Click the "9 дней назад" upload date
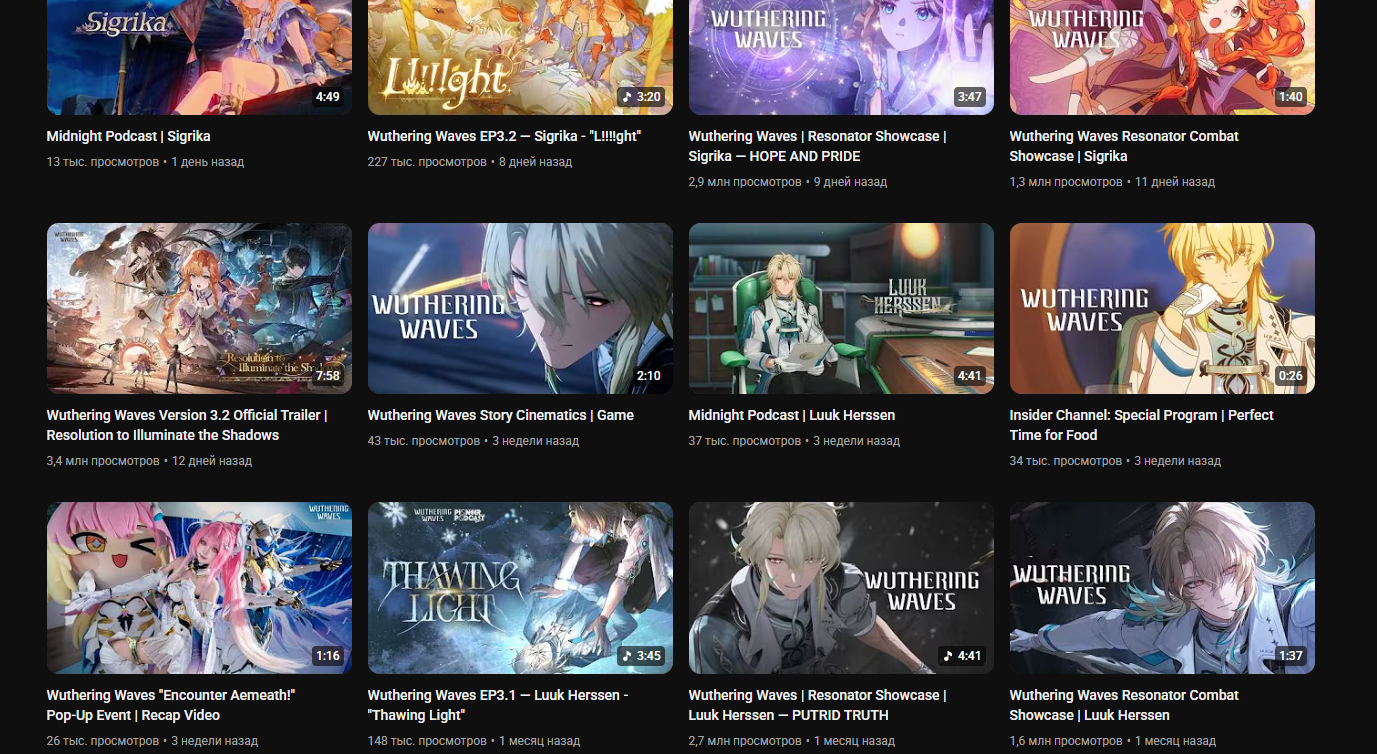Viewport: 1377px width, 754px height. [x=851, y=182]
